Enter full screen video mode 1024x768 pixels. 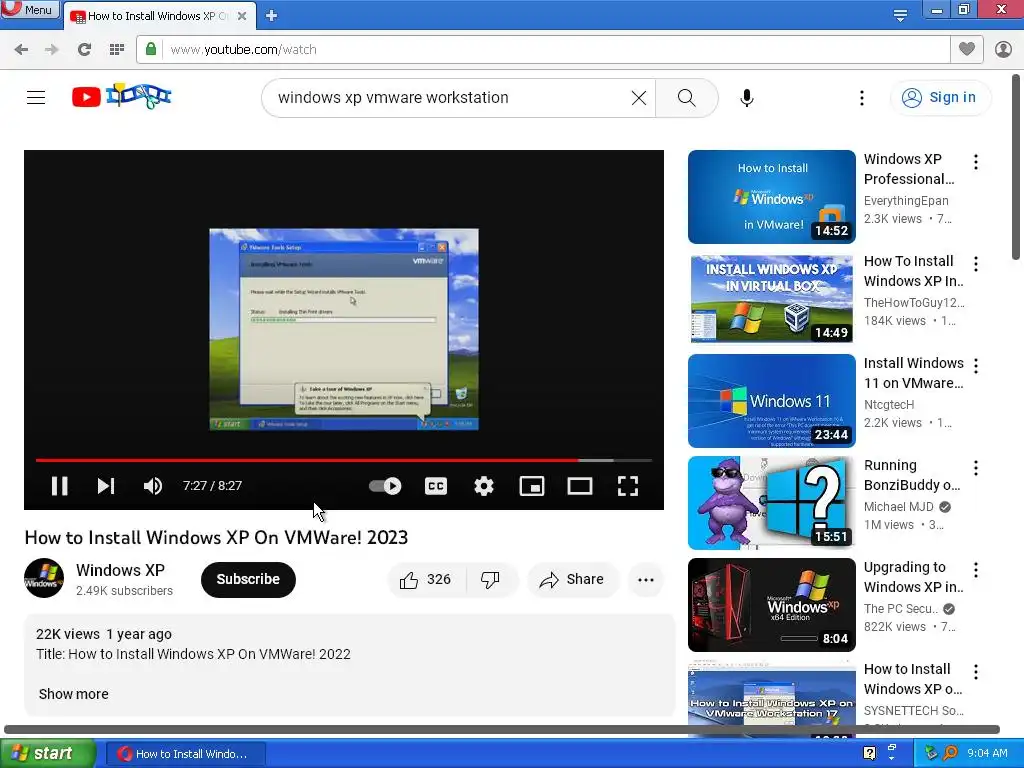point(628,486)
